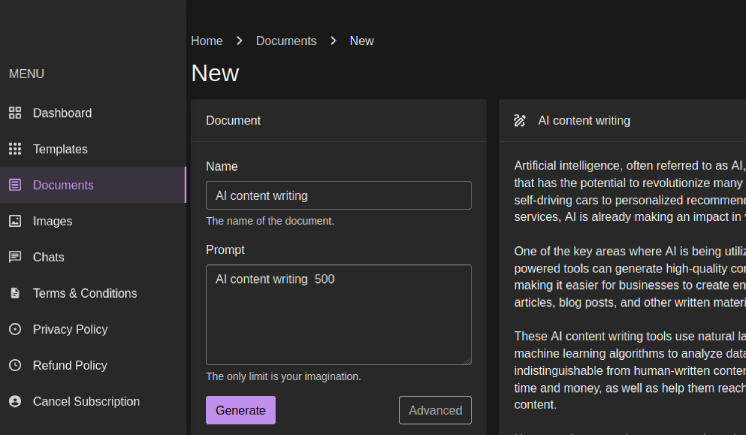The image size is (746, 435).
Task: Click the Generate button
Action: click(241, 410)
